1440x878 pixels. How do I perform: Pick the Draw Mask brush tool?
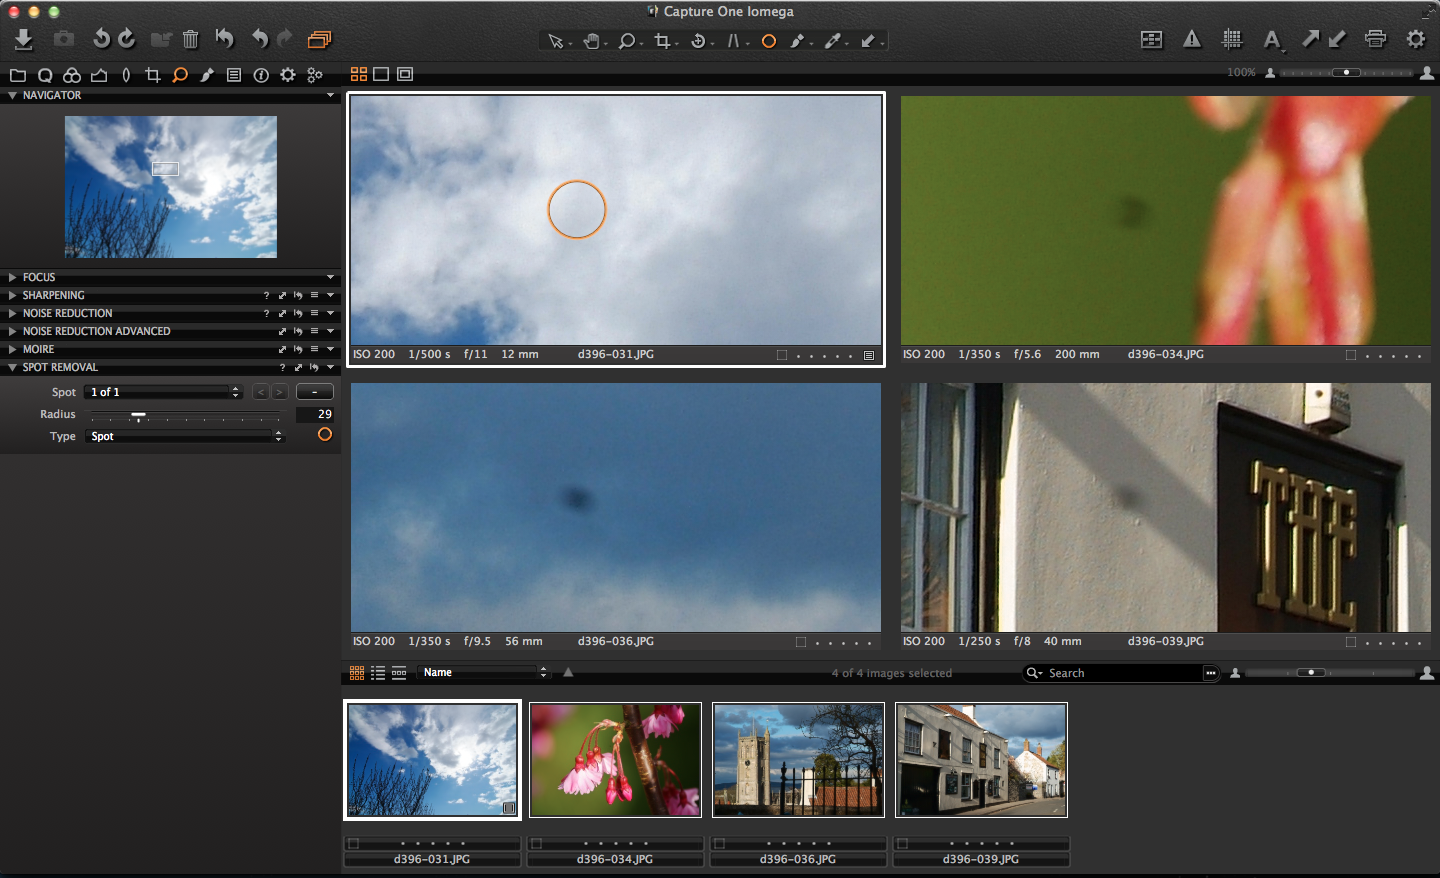coord(798,41)
